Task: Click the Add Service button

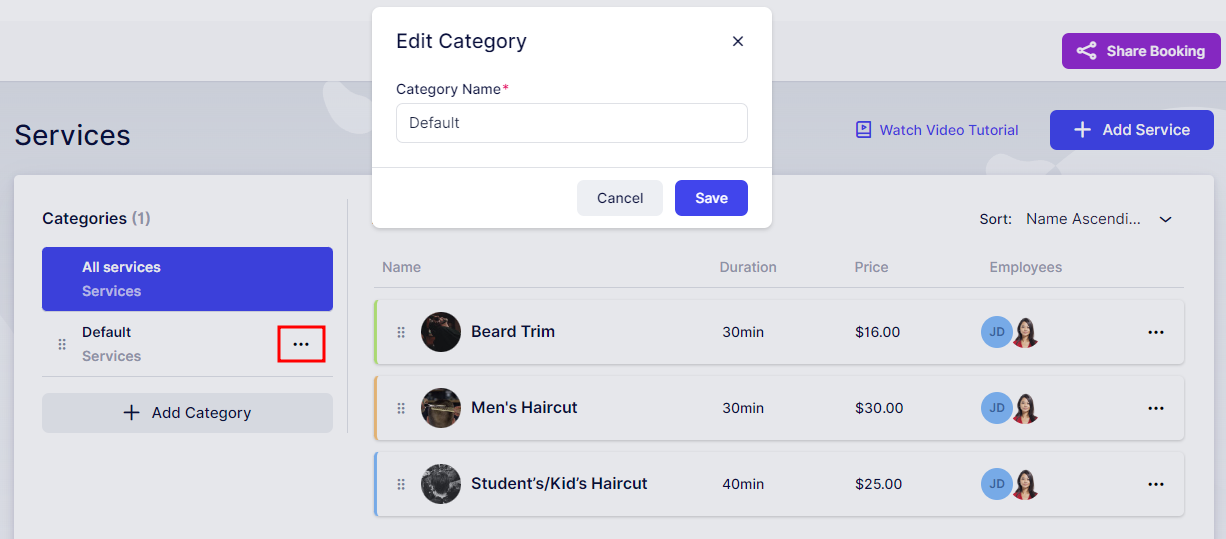Action: click(1131, 130)
